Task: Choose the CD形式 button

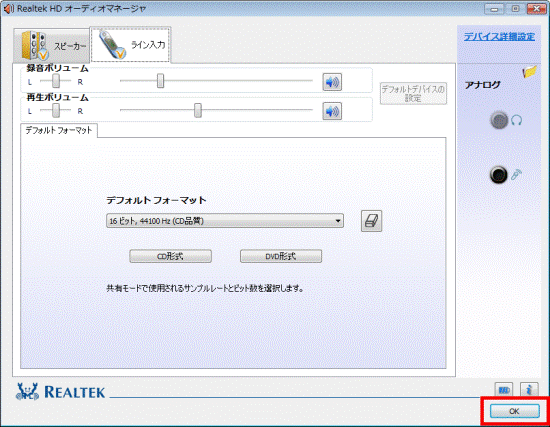Action: click(x=170, y=256)
